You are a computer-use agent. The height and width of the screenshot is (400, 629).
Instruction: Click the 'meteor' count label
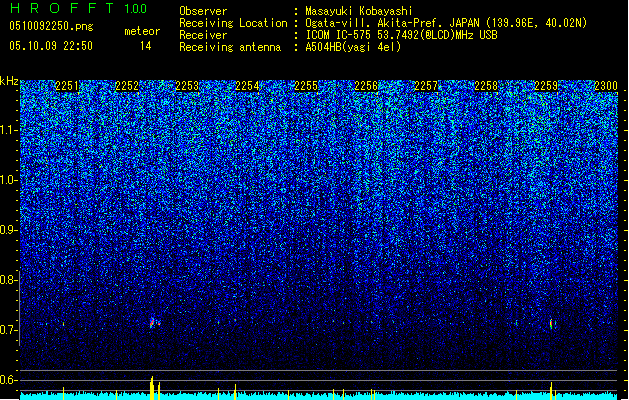pos(142,31)
